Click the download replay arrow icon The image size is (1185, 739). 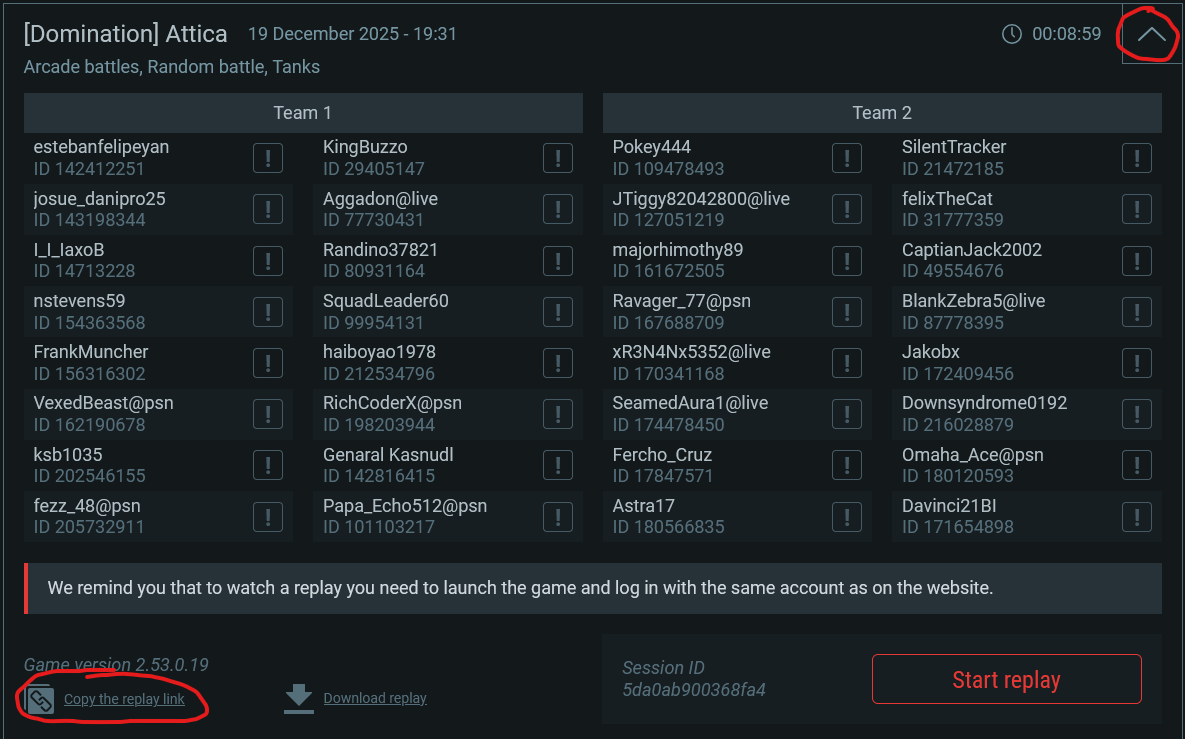(x=299, y=699)
